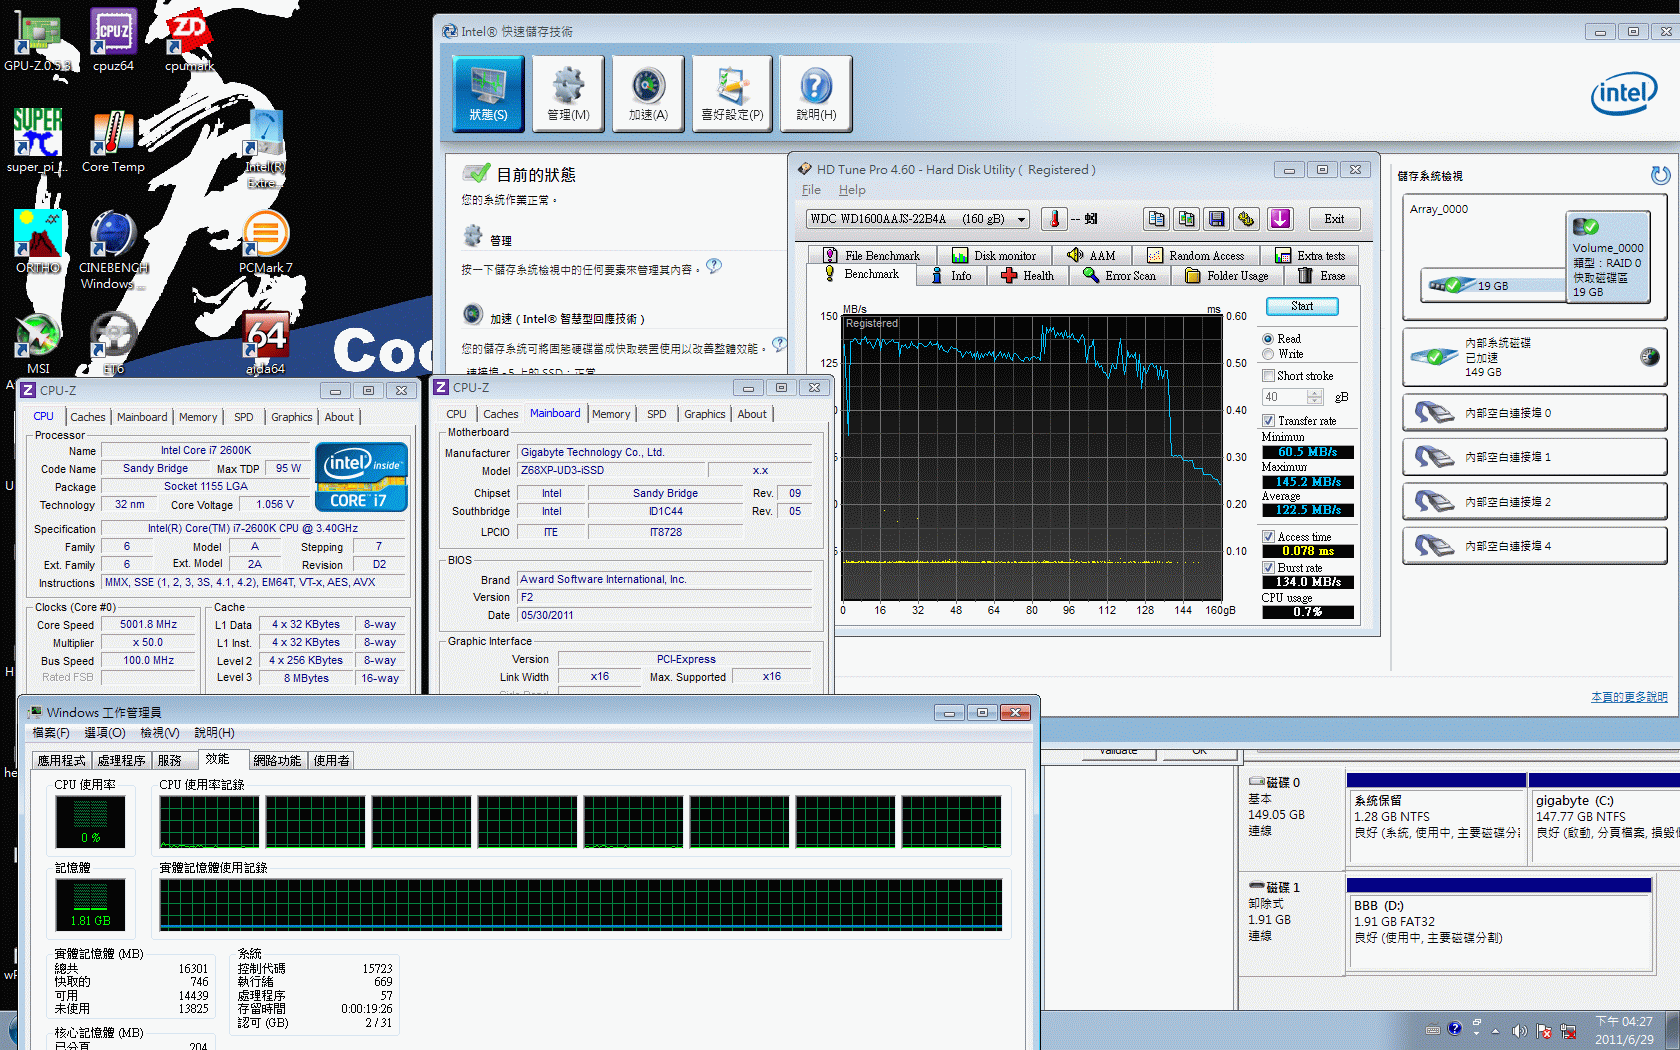
Task: Select the Read radio button in HD Tune
Action: 1268,339
